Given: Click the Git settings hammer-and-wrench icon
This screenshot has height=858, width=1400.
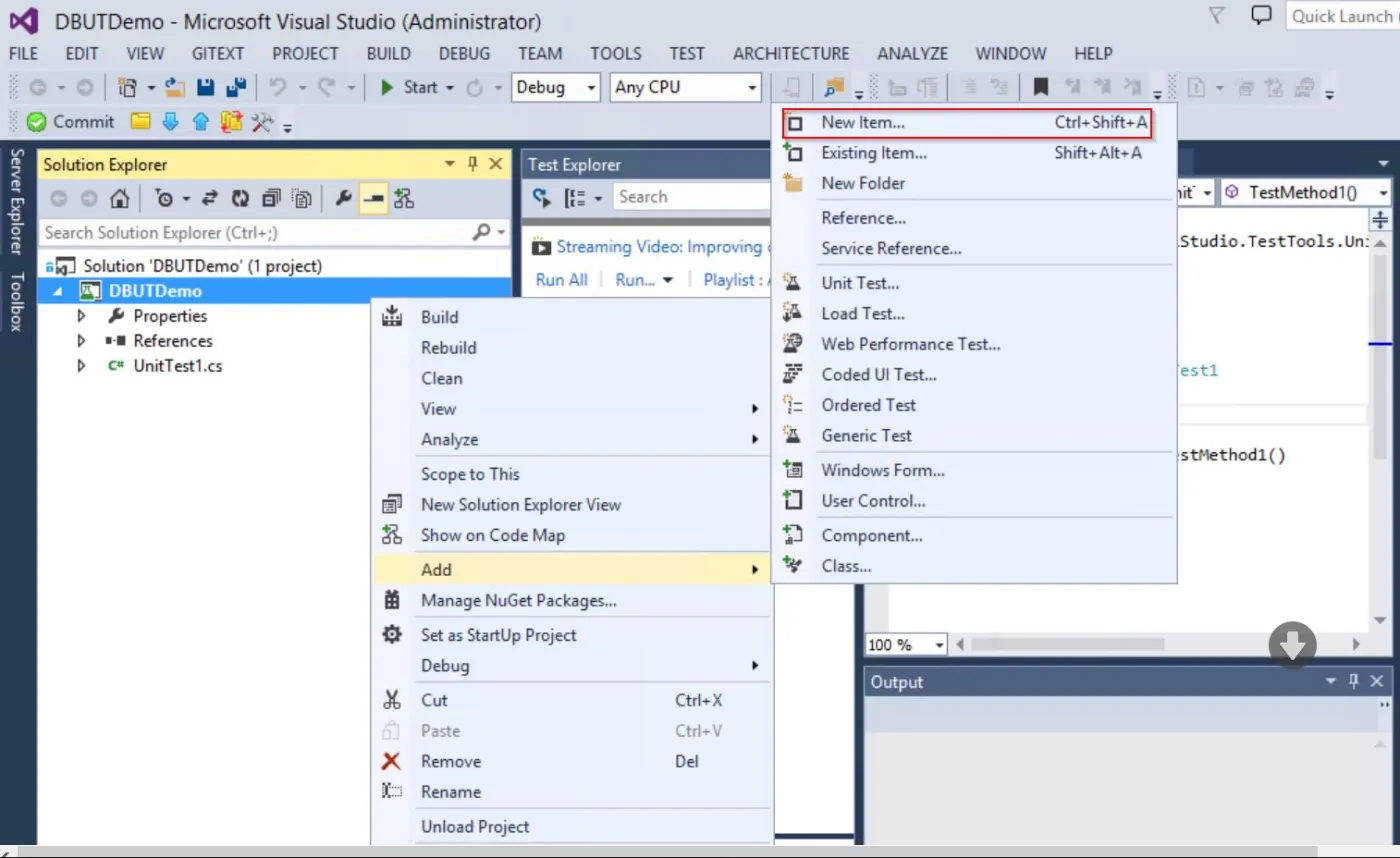Looking at the screenshot, I should tap(262, 122).
